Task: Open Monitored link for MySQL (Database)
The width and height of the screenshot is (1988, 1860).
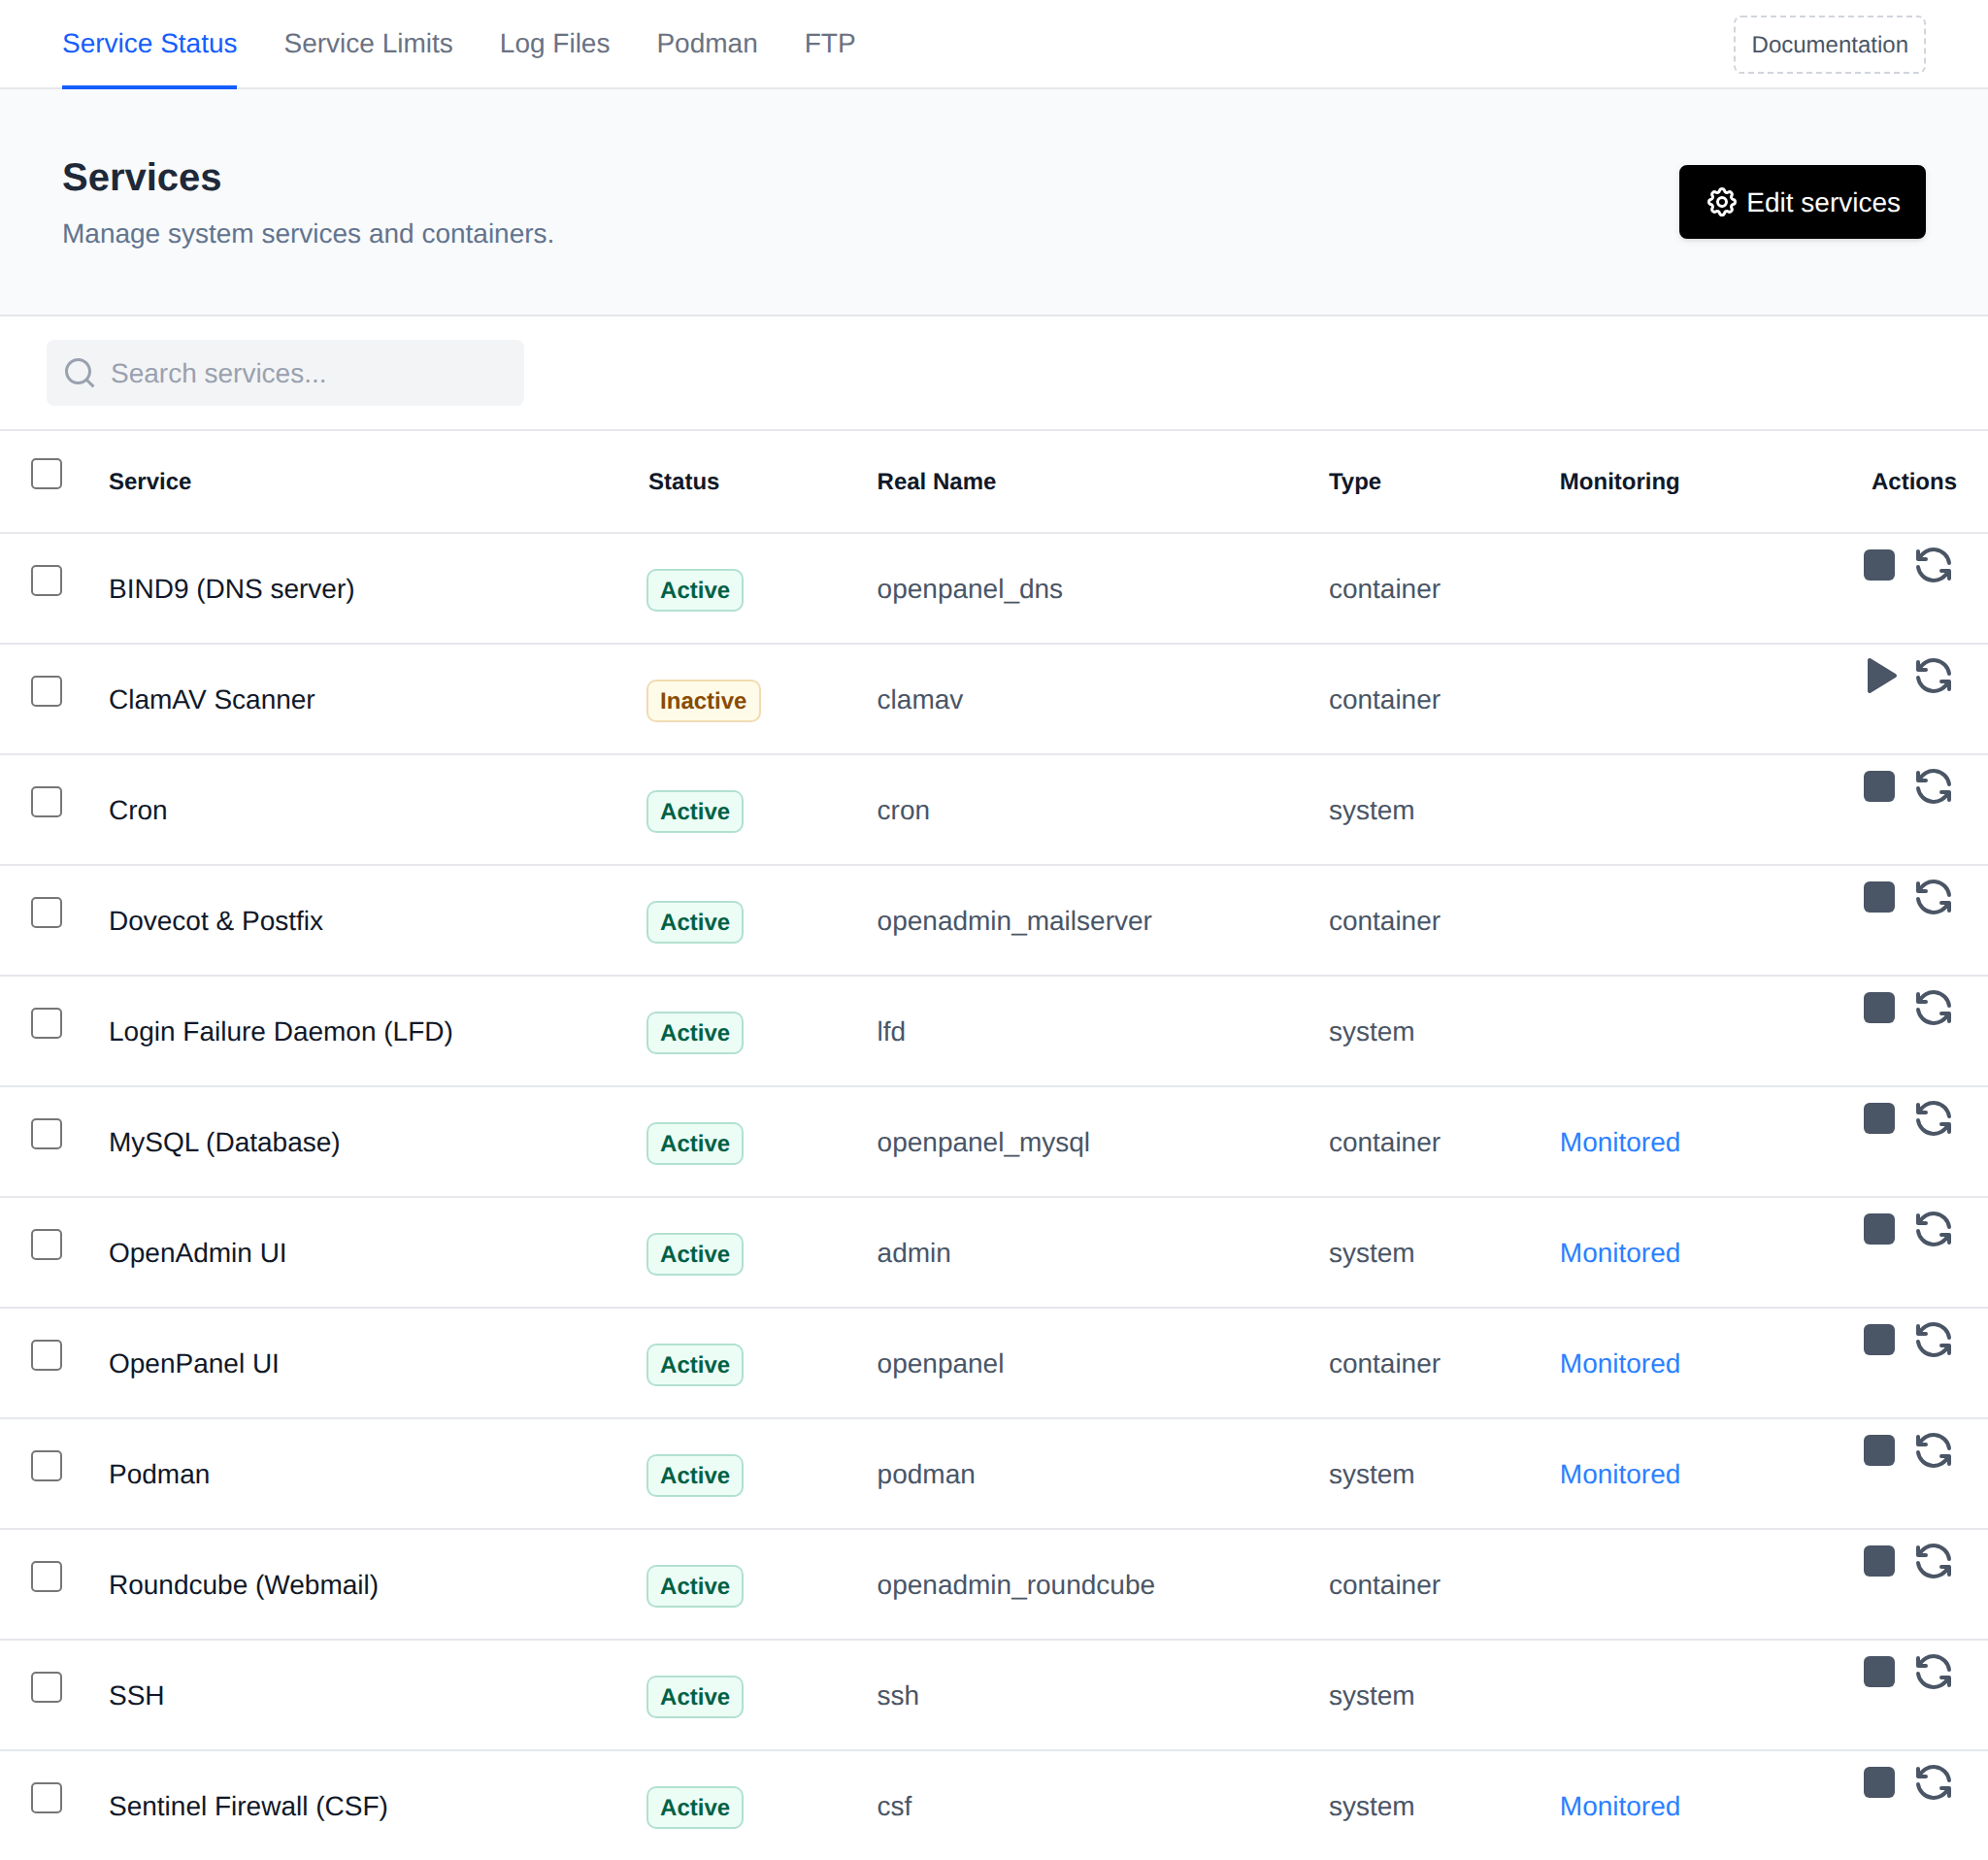Action: click(1619, 1142)
